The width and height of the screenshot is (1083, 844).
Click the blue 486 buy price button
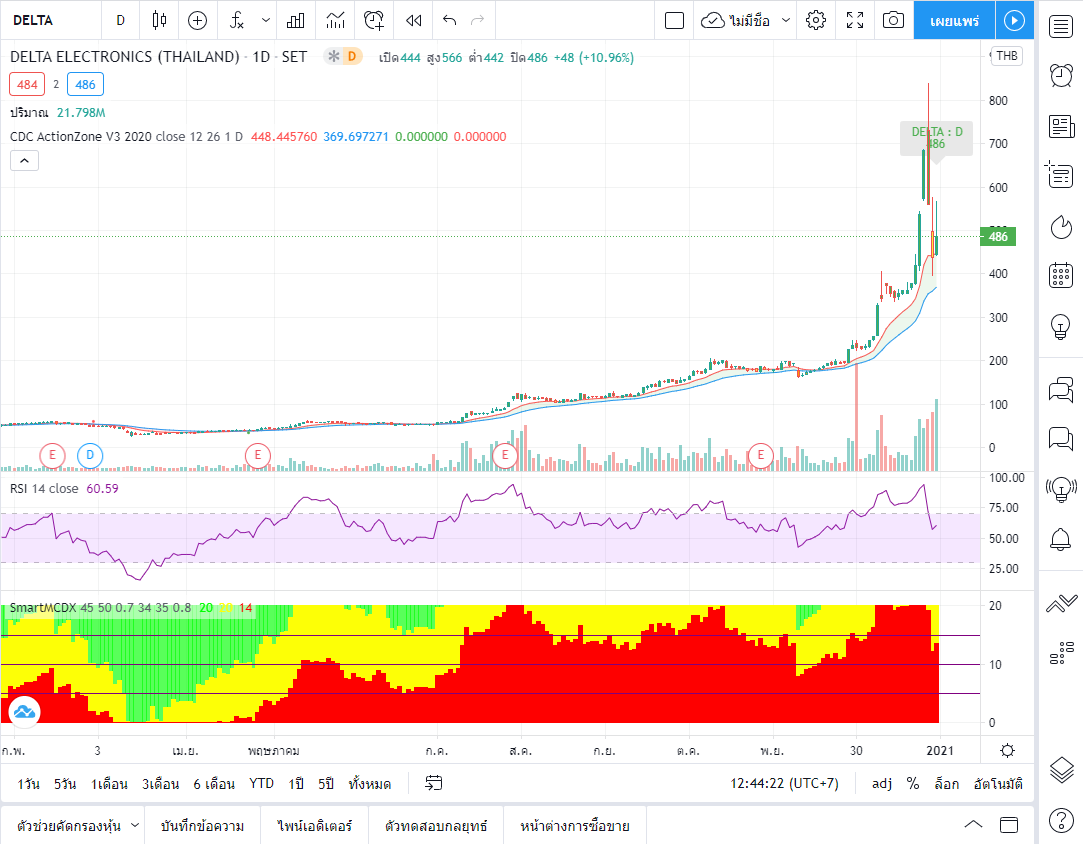click(85, 84)
